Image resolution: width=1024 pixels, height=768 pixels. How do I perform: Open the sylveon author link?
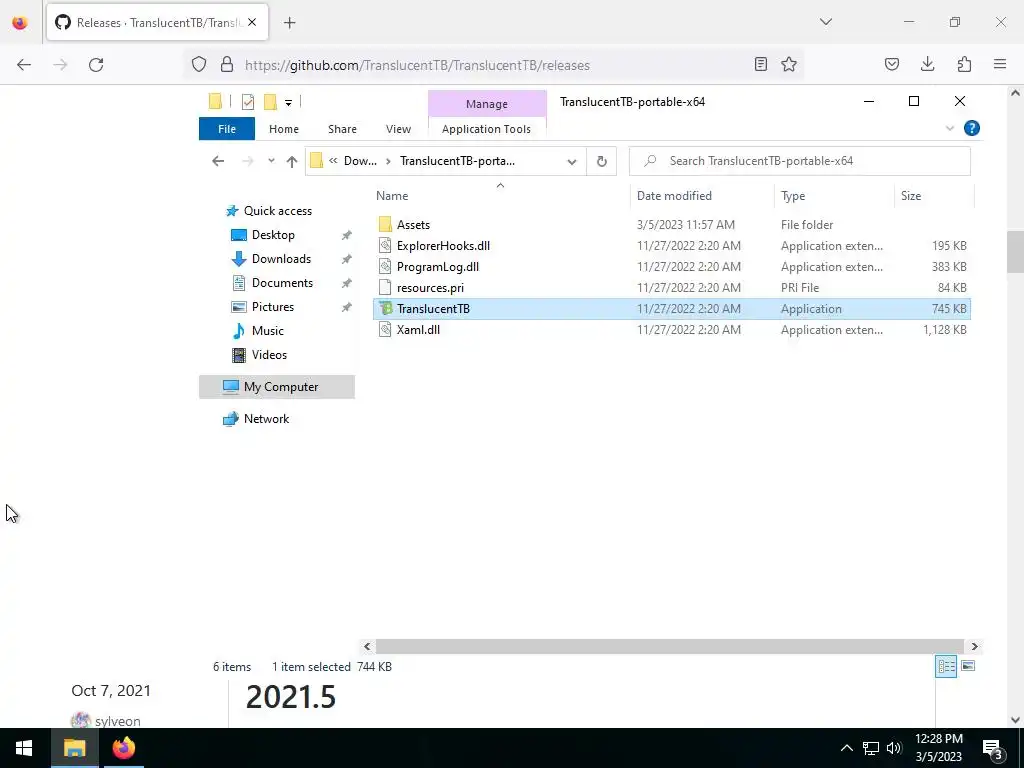point(118,721)
